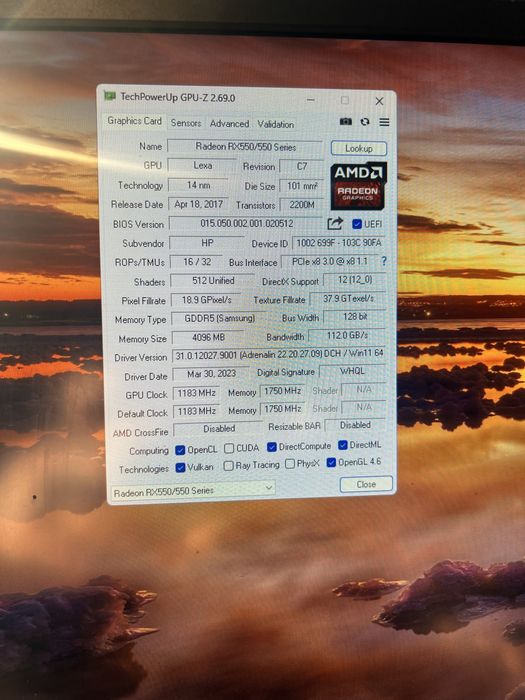Screen dimensions: 525x700
Task: Open the Radeon RX550/550 Series GPU dropdown
Action: 193,490
